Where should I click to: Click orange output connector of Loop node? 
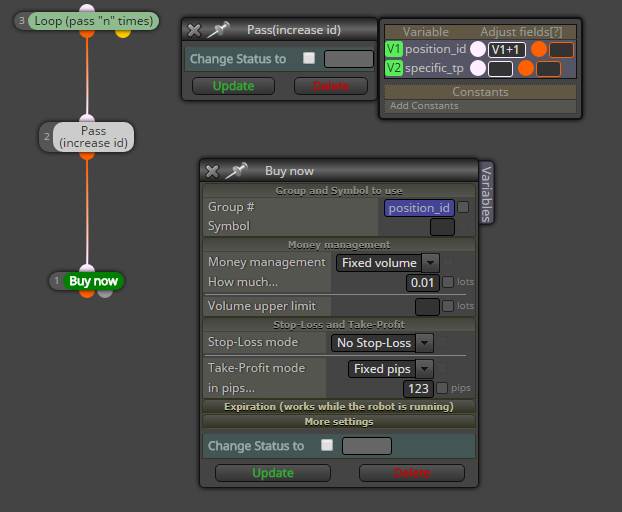click(x=87, y=33)
